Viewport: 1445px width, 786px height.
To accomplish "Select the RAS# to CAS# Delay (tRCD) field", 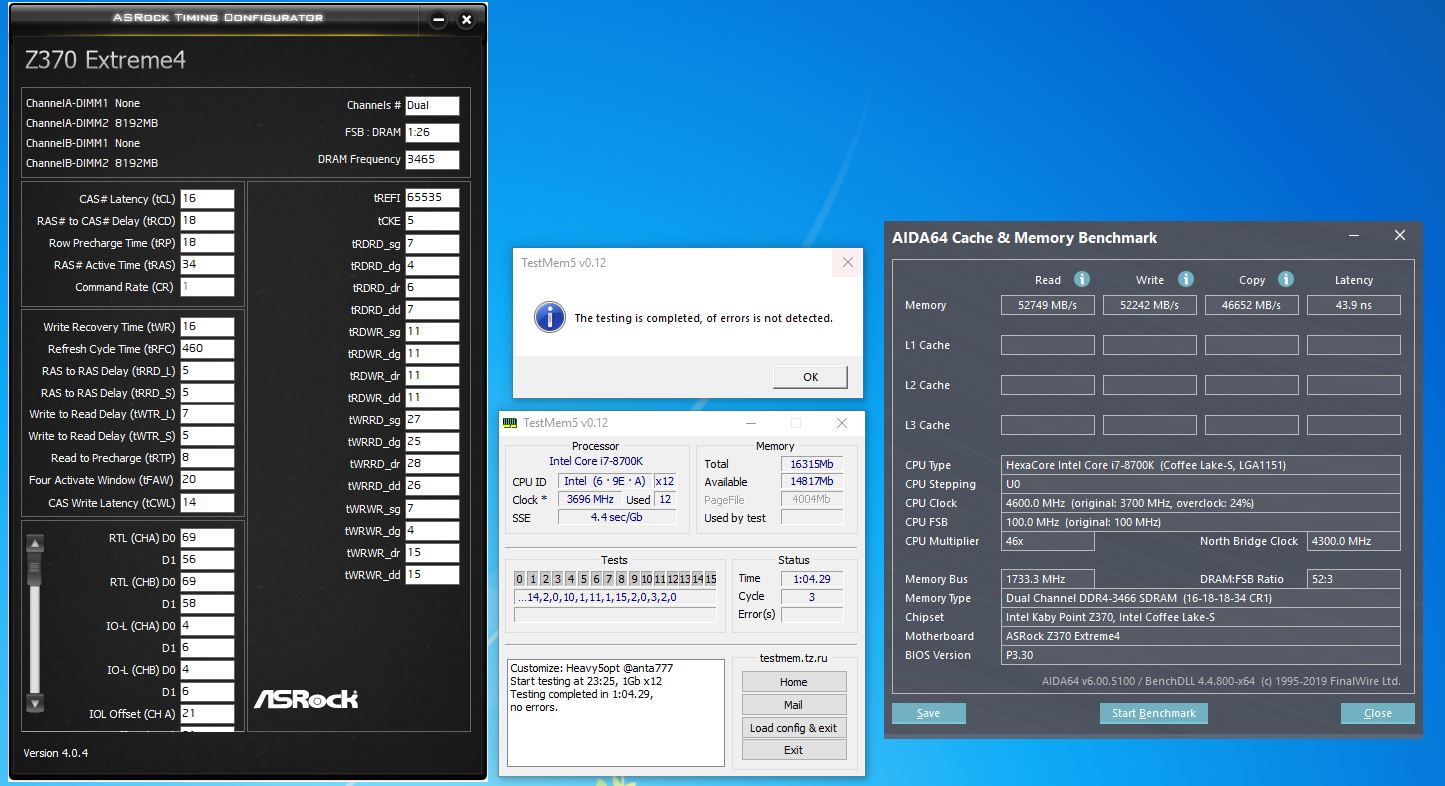I will (207, 221).
